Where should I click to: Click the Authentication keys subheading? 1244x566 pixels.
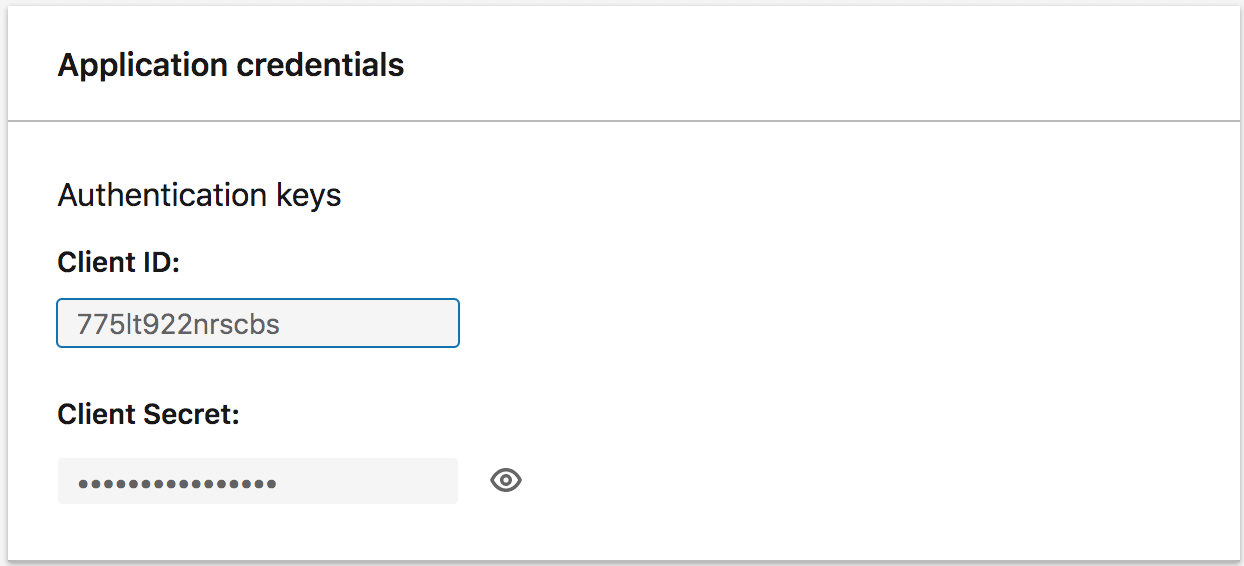(200, 195)
